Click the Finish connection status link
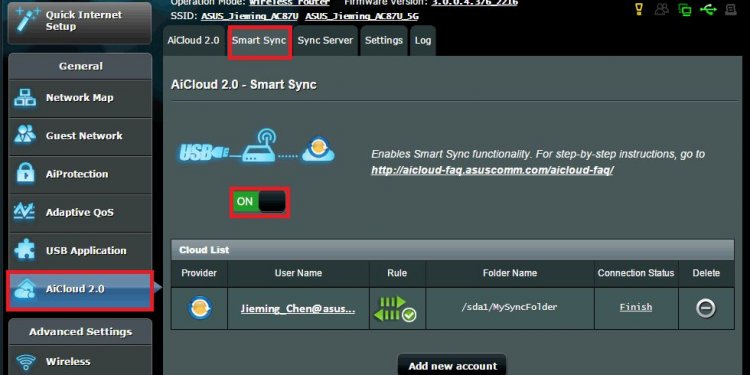This screenshot has height=375, width=750. tap(636, 307)
